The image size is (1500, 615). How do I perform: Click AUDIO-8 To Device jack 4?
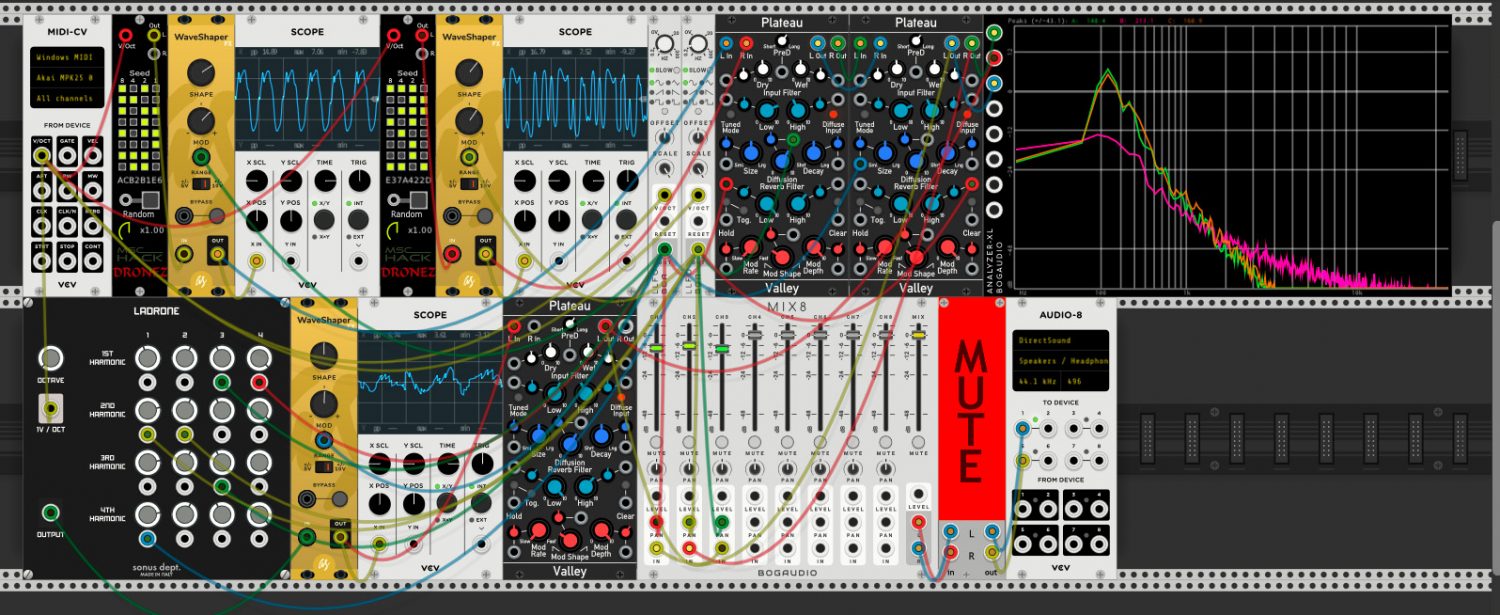click(x=1098, y=429)
